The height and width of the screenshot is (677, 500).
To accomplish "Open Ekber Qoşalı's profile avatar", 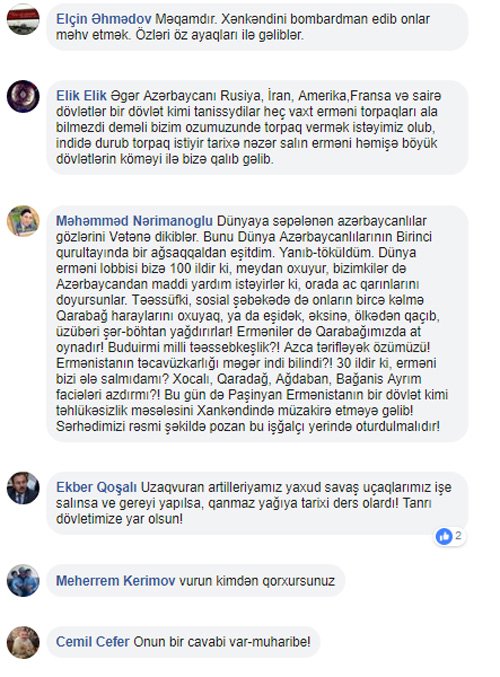I will [x=23, y=488].
